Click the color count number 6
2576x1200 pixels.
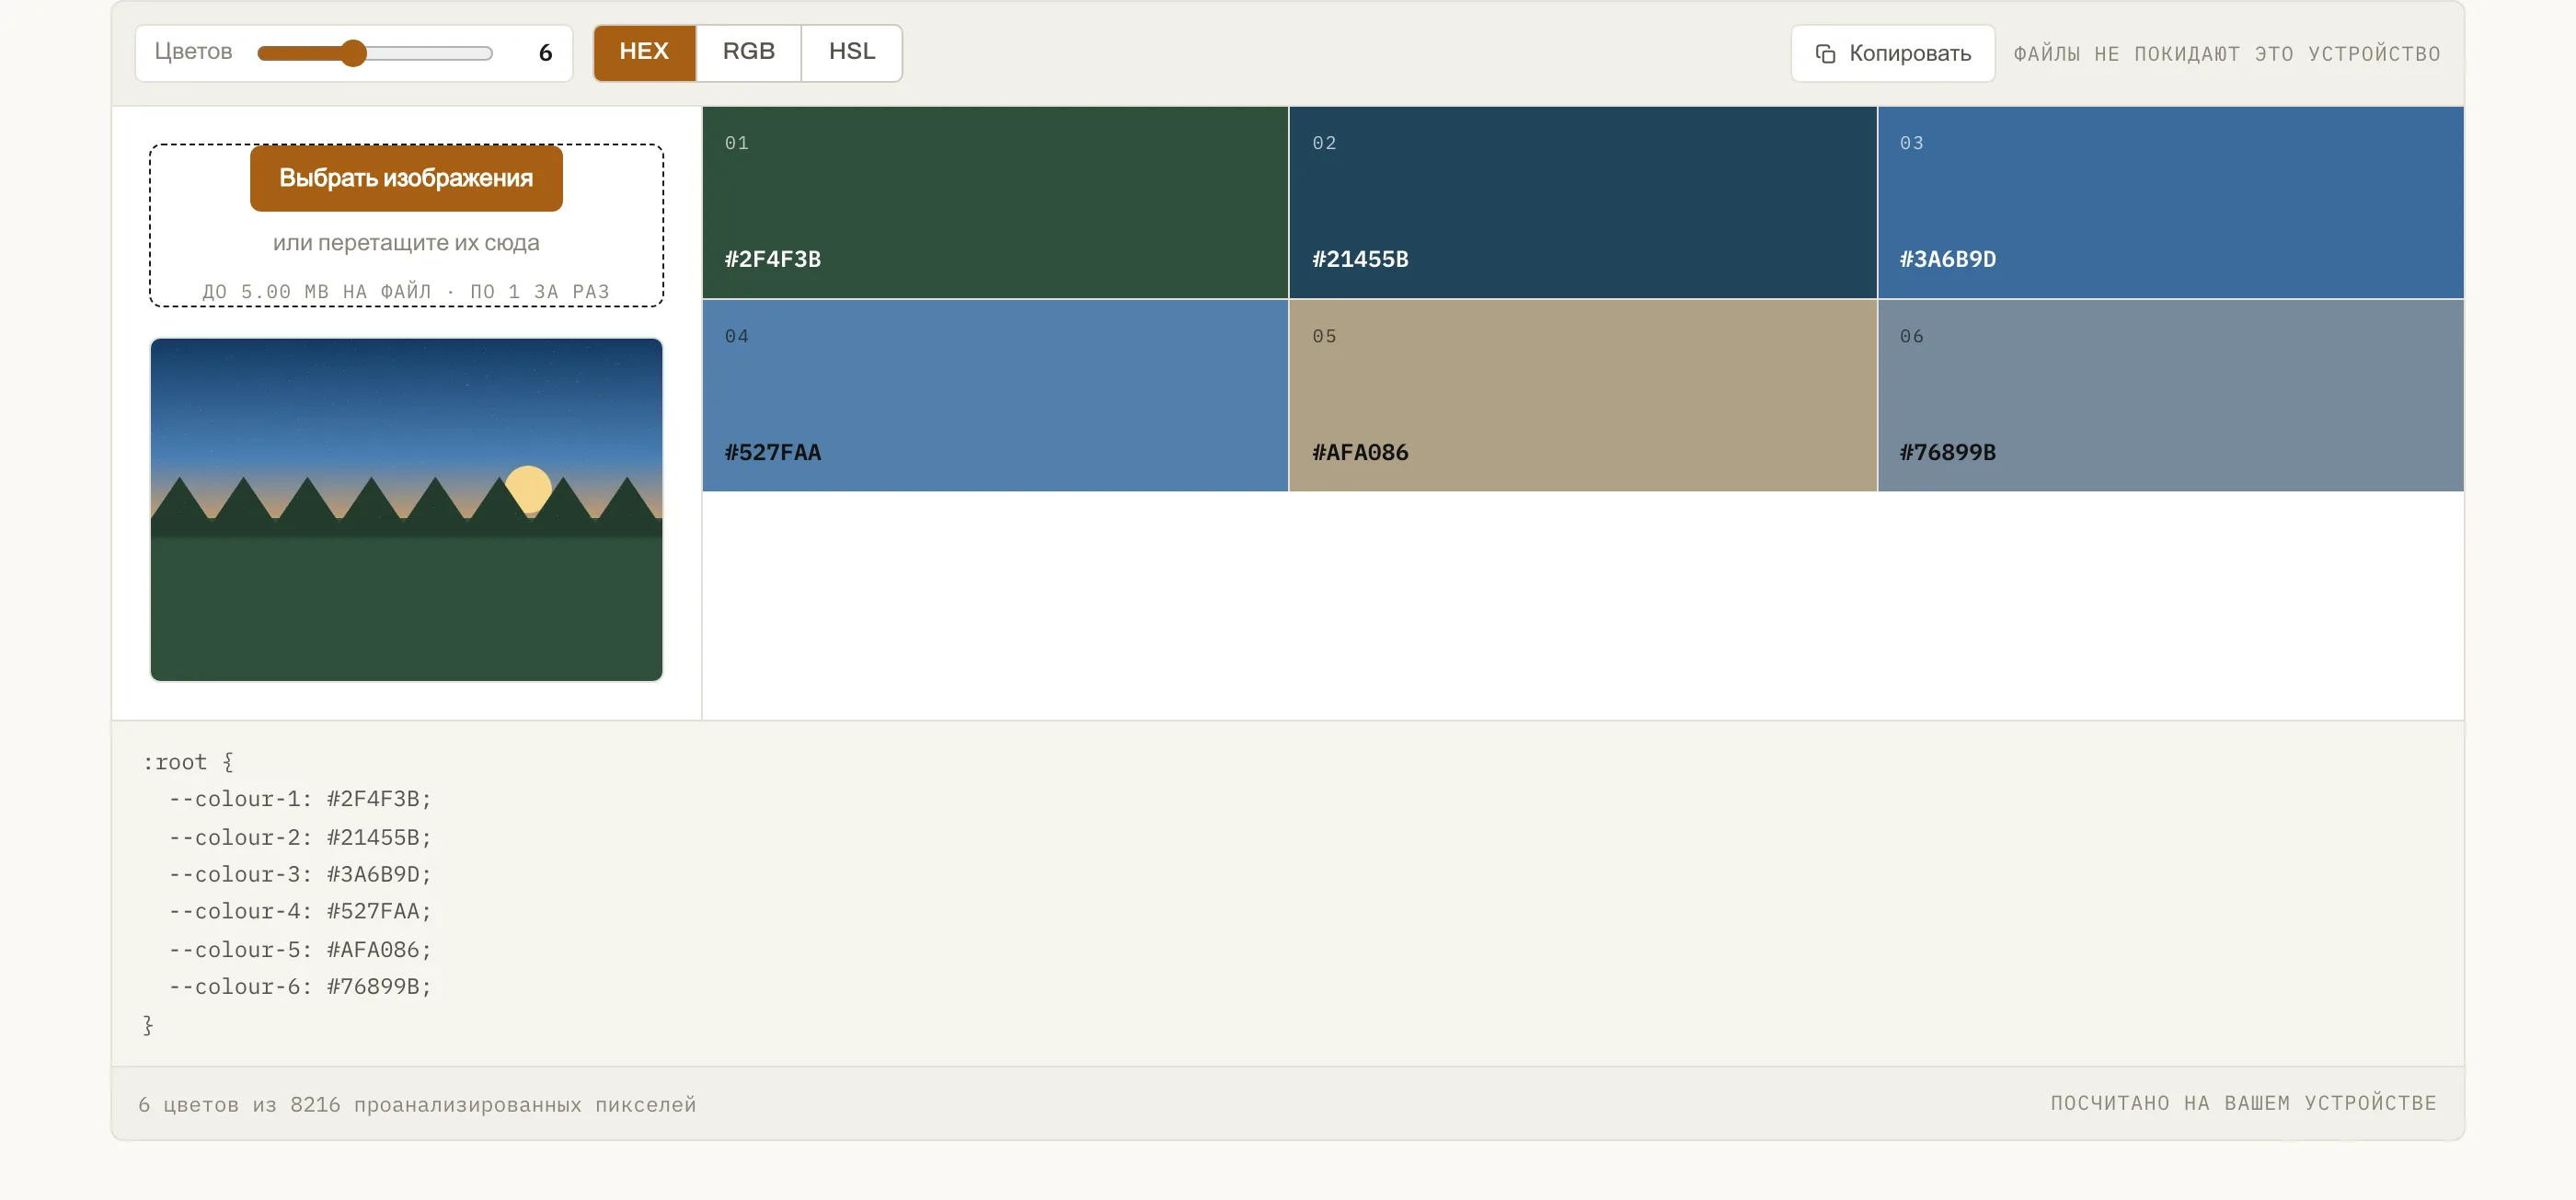pos(545,53)
